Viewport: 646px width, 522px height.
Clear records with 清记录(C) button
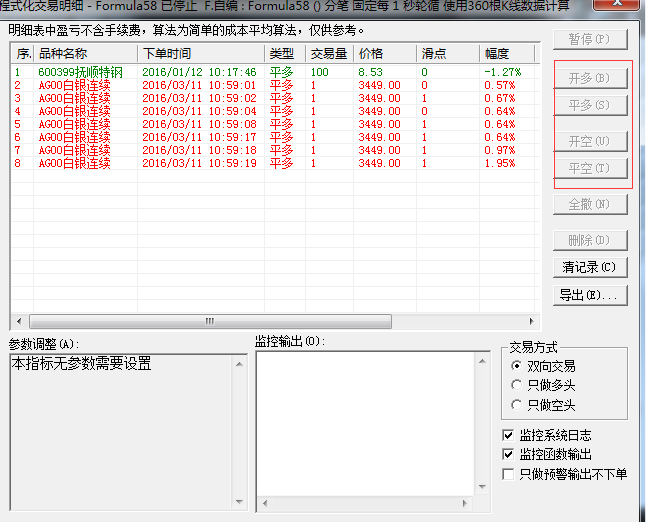590,267
